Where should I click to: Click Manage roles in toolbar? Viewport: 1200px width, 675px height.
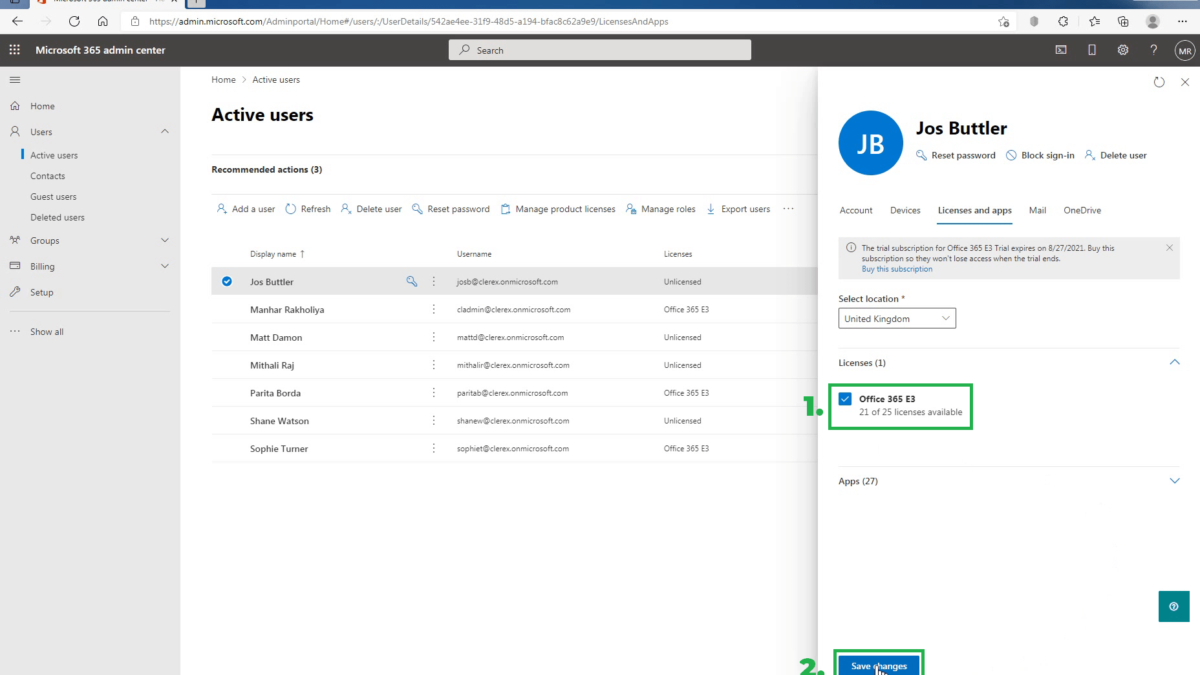(x=660, y=209)
